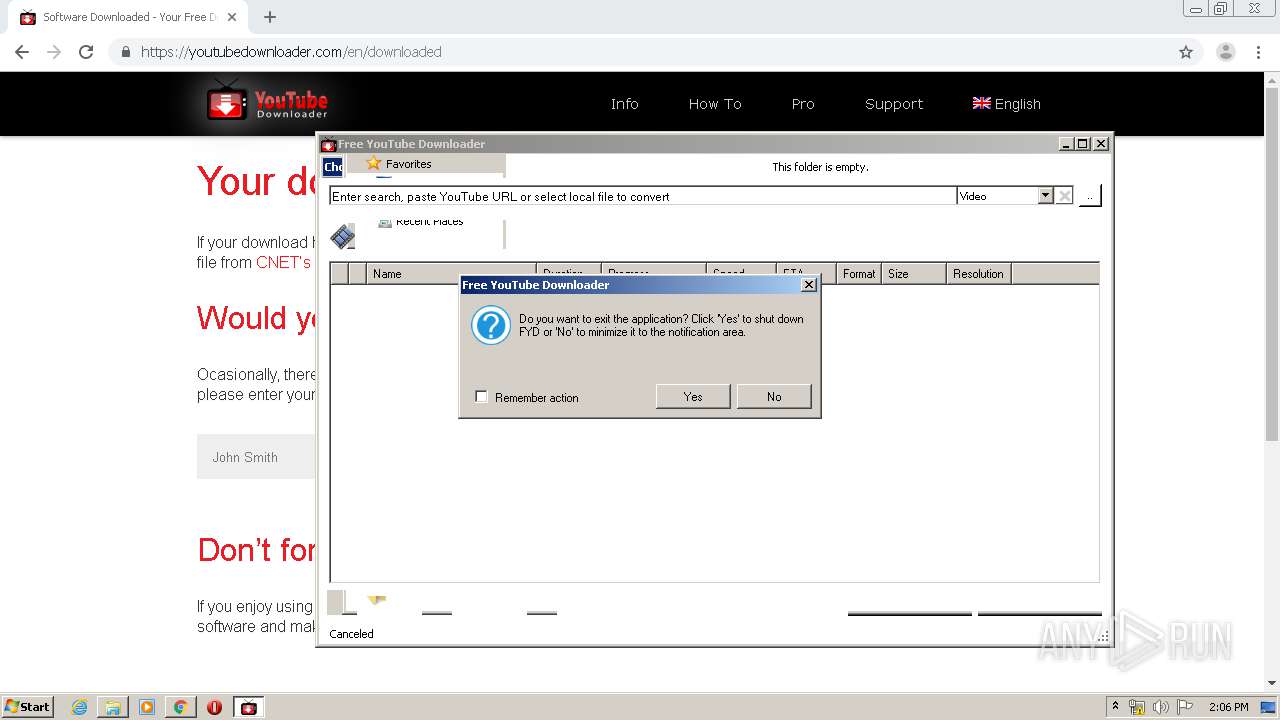Viewport: 1280px width, 720px height.
Task: Confirm exit with the Yes button
Action: tap(693, 397)
